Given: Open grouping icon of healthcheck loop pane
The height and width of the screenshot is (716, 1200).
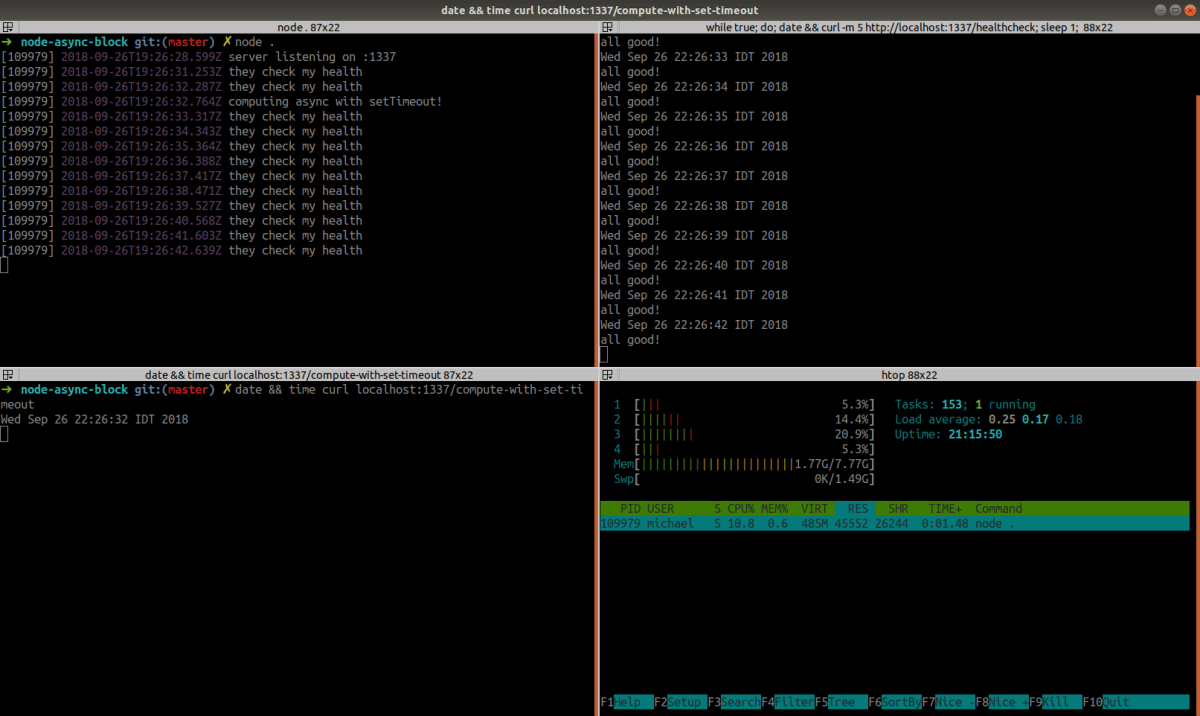Looking at the screenshot, I should [606, 27].
